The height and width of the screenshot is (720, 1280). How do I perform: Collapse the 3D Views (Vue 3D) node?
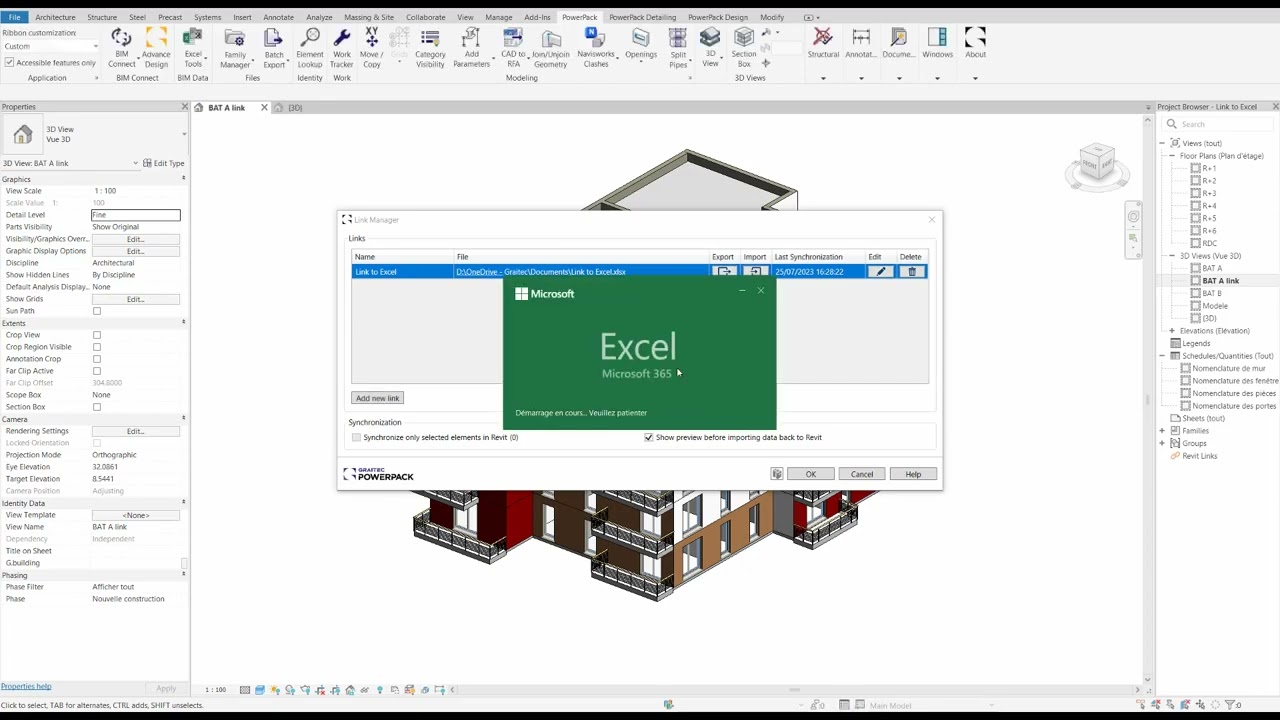[1172, 256]
